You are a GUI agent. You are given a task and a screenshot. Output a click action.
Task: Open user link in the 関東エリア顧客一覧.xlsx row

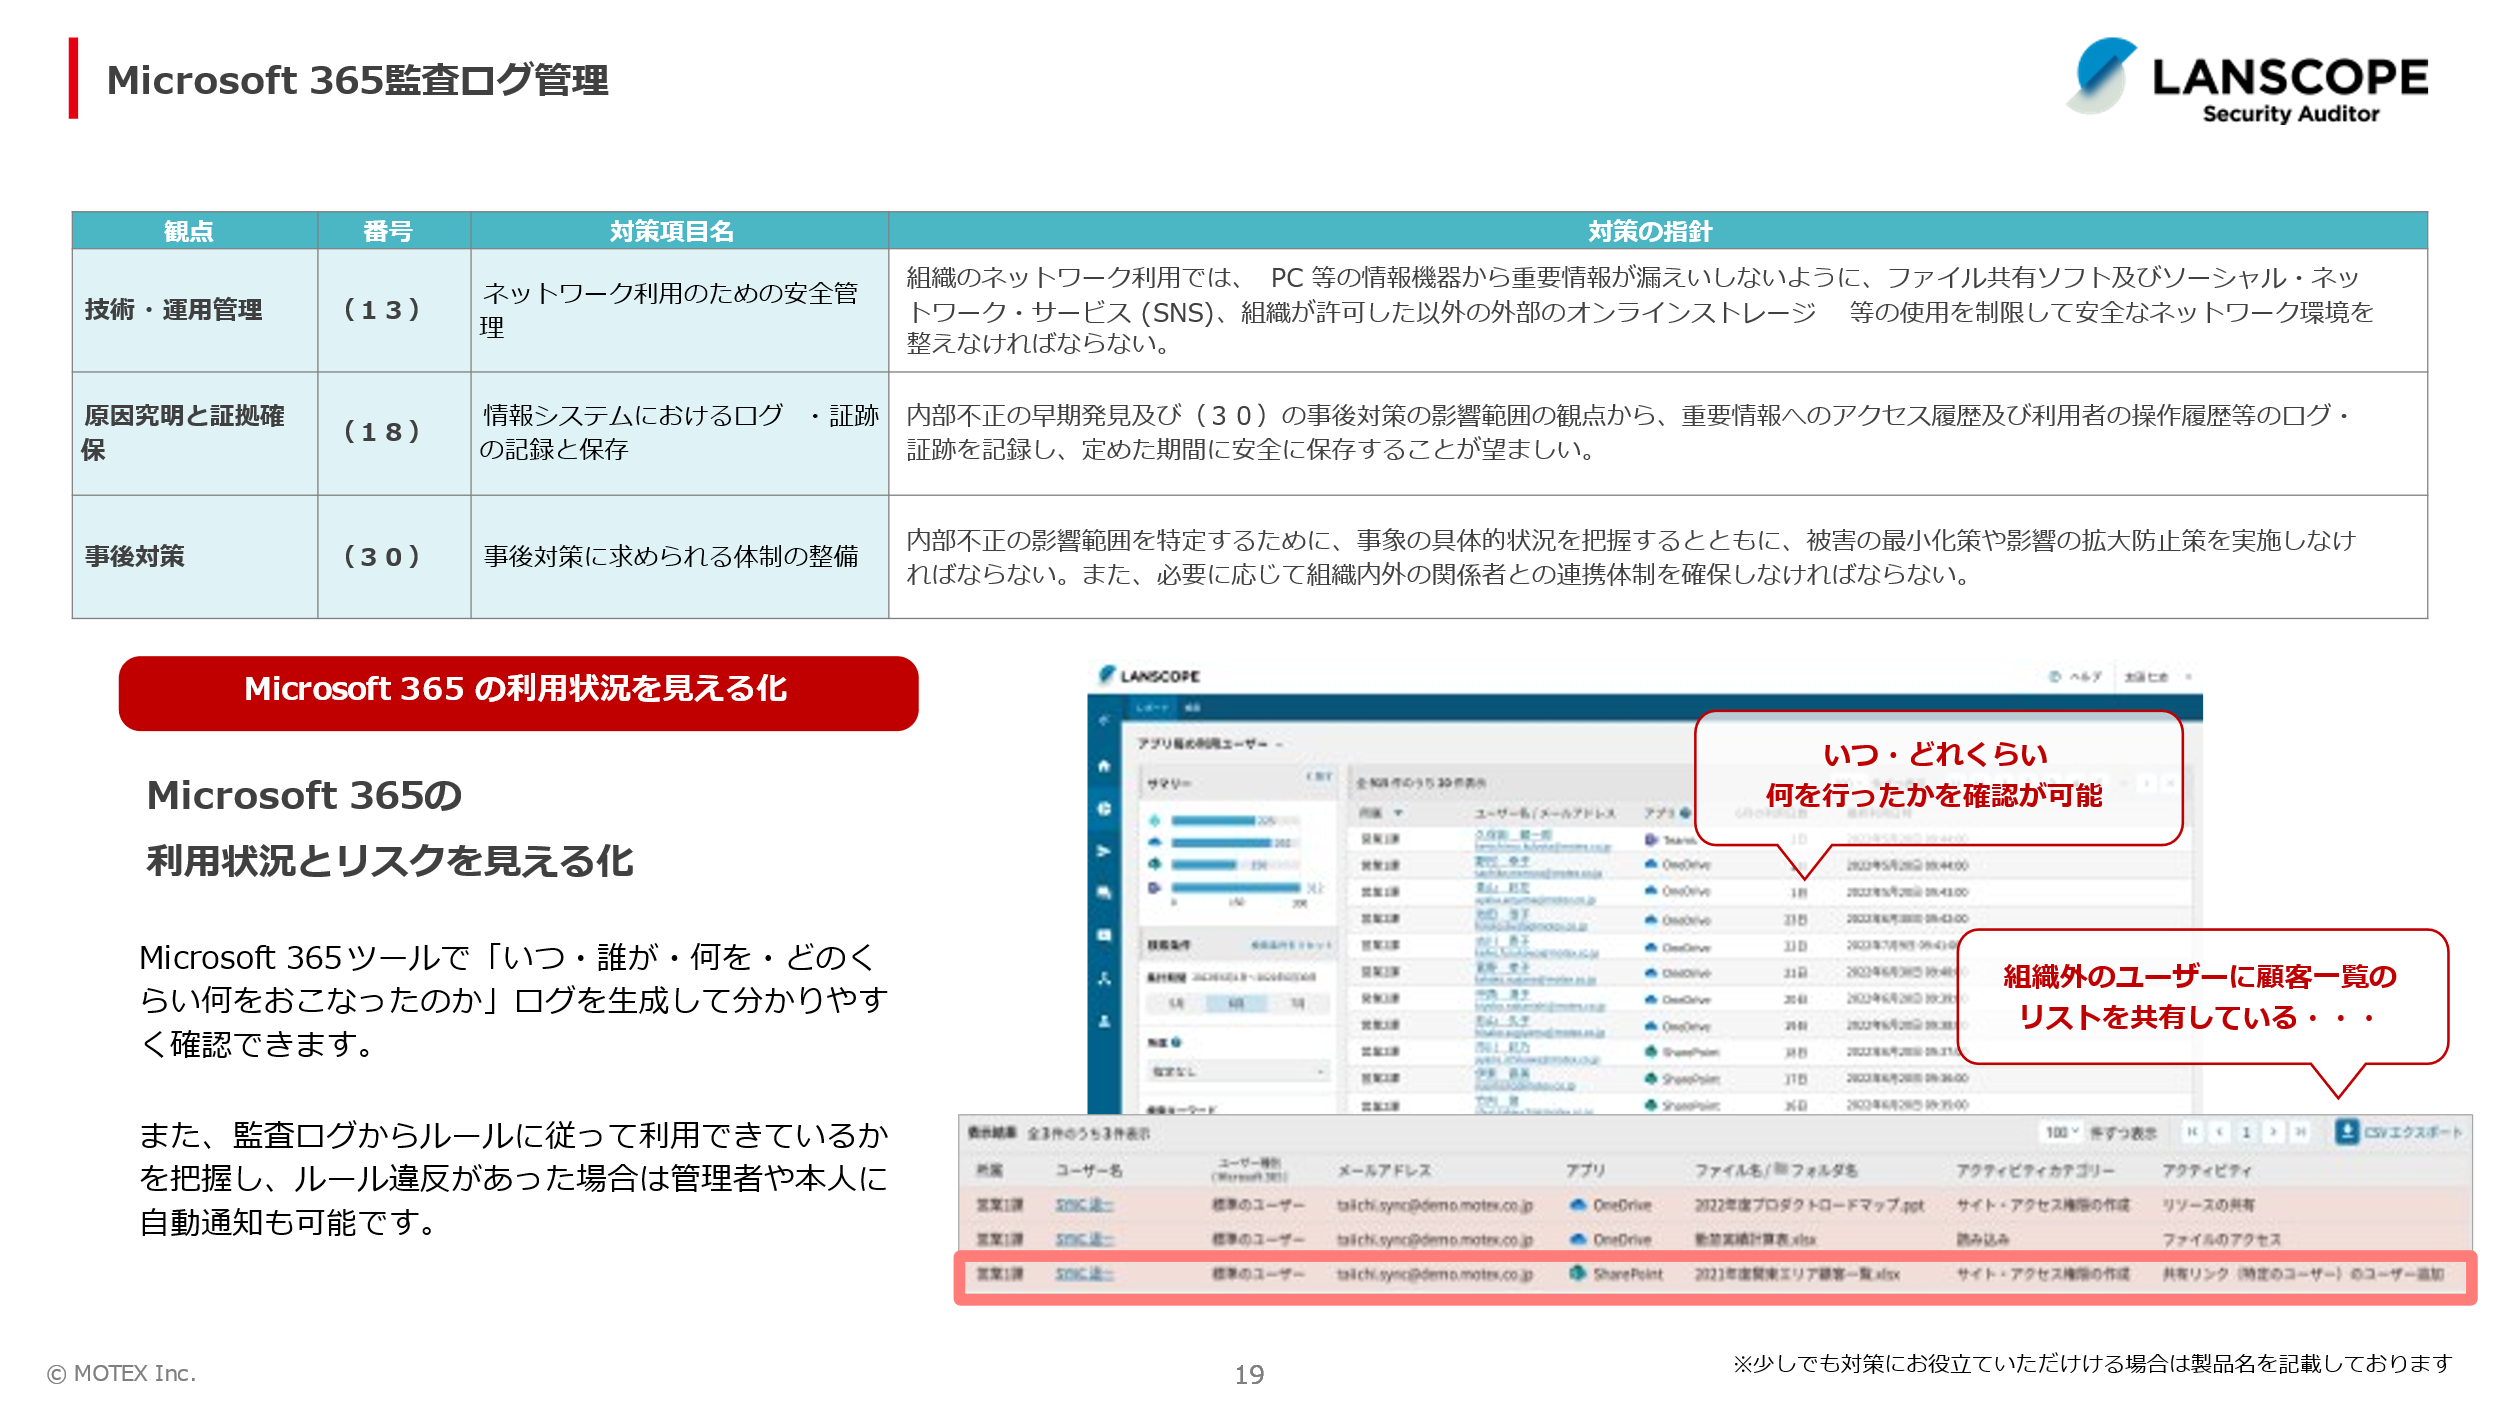[1084, 1273]
